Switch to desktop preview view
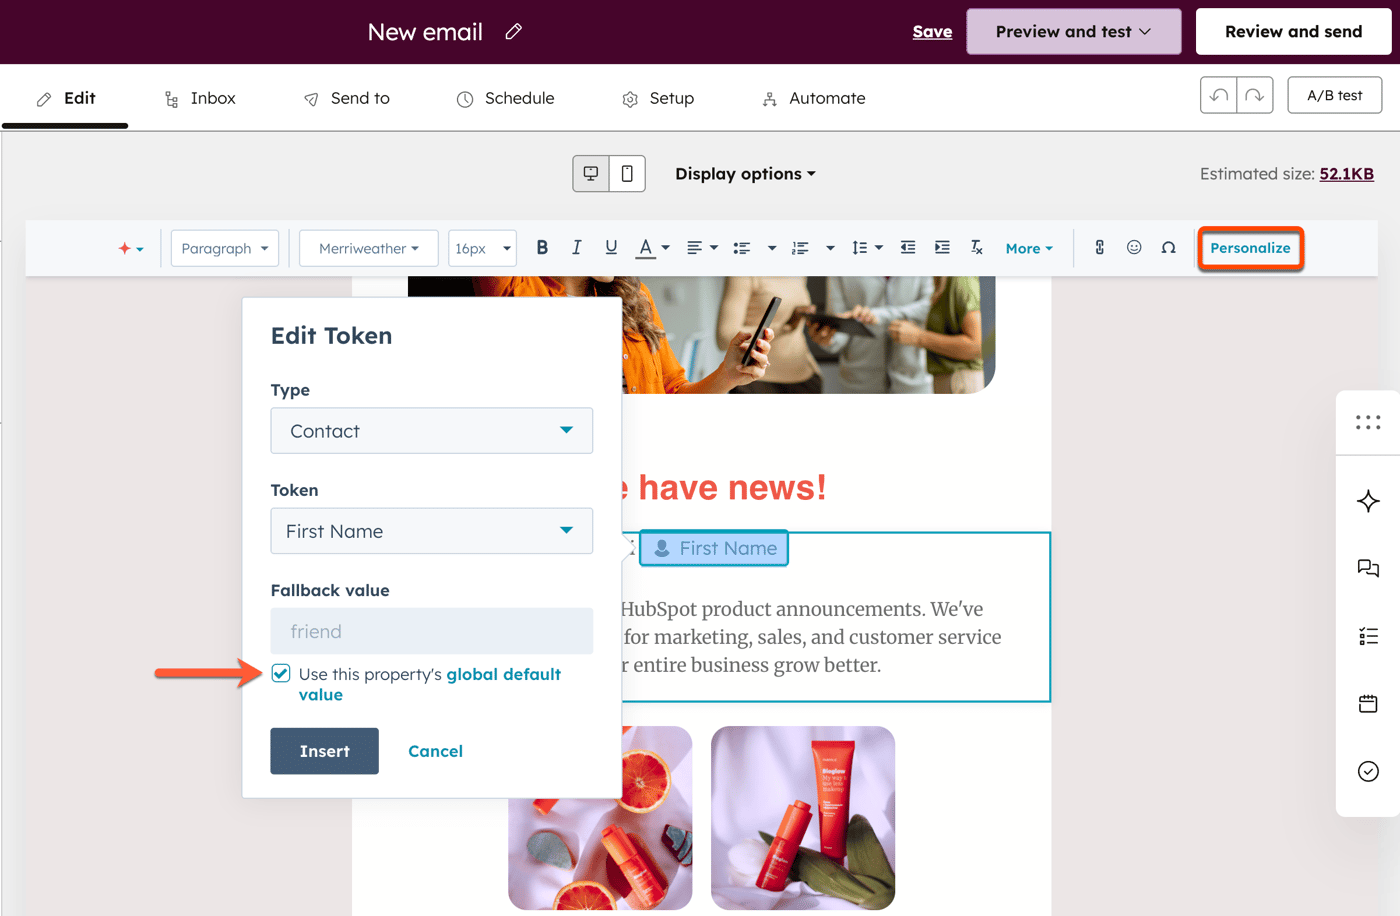This screenshot has width=1400, height=916. [x=590, y=173]
